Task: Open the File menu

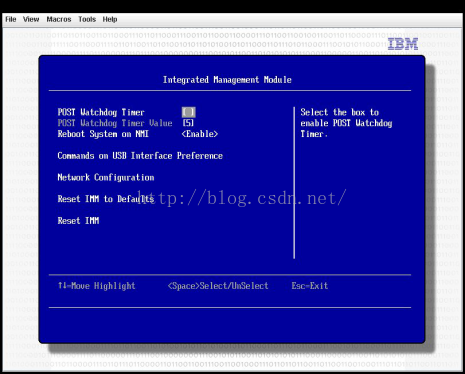Action: 11,19
